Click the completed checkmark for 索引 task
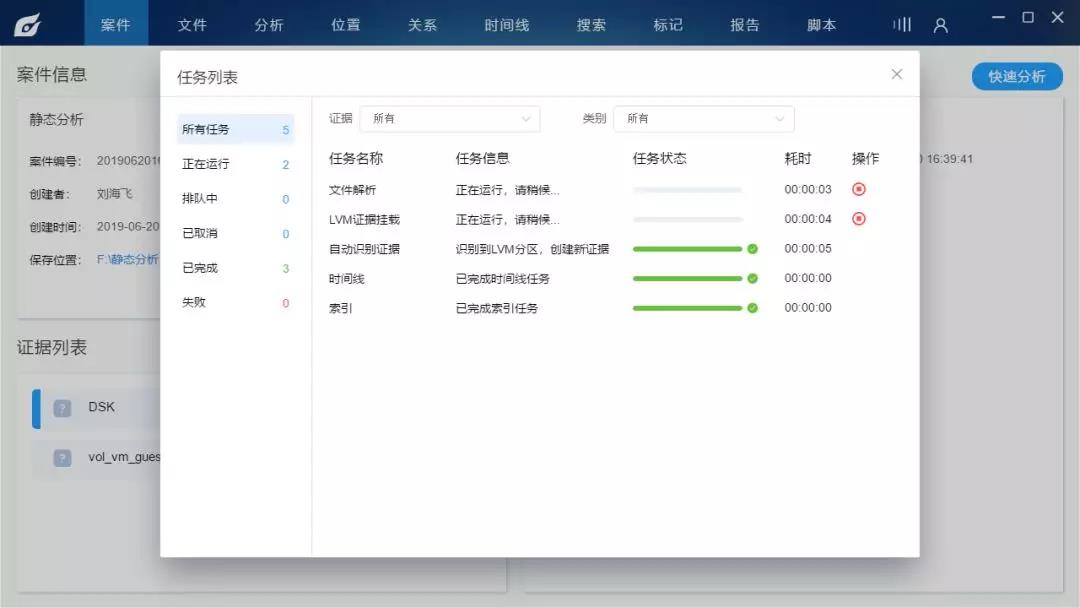 pos(752,308)
